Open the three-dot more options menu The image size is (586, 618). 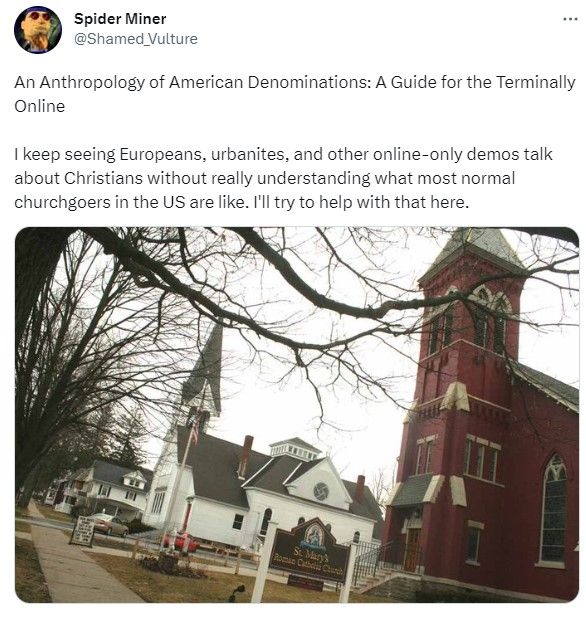[x=570, y=19]
